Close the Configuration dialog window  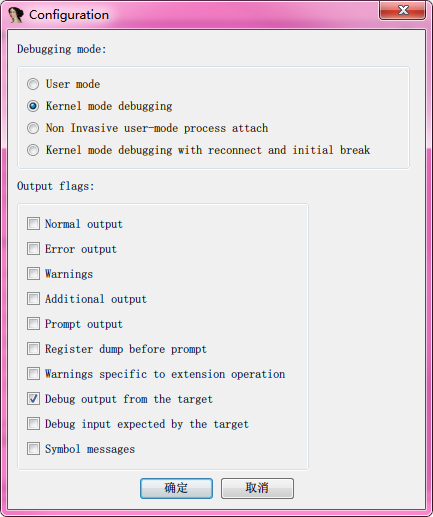[x=402, y=10]
